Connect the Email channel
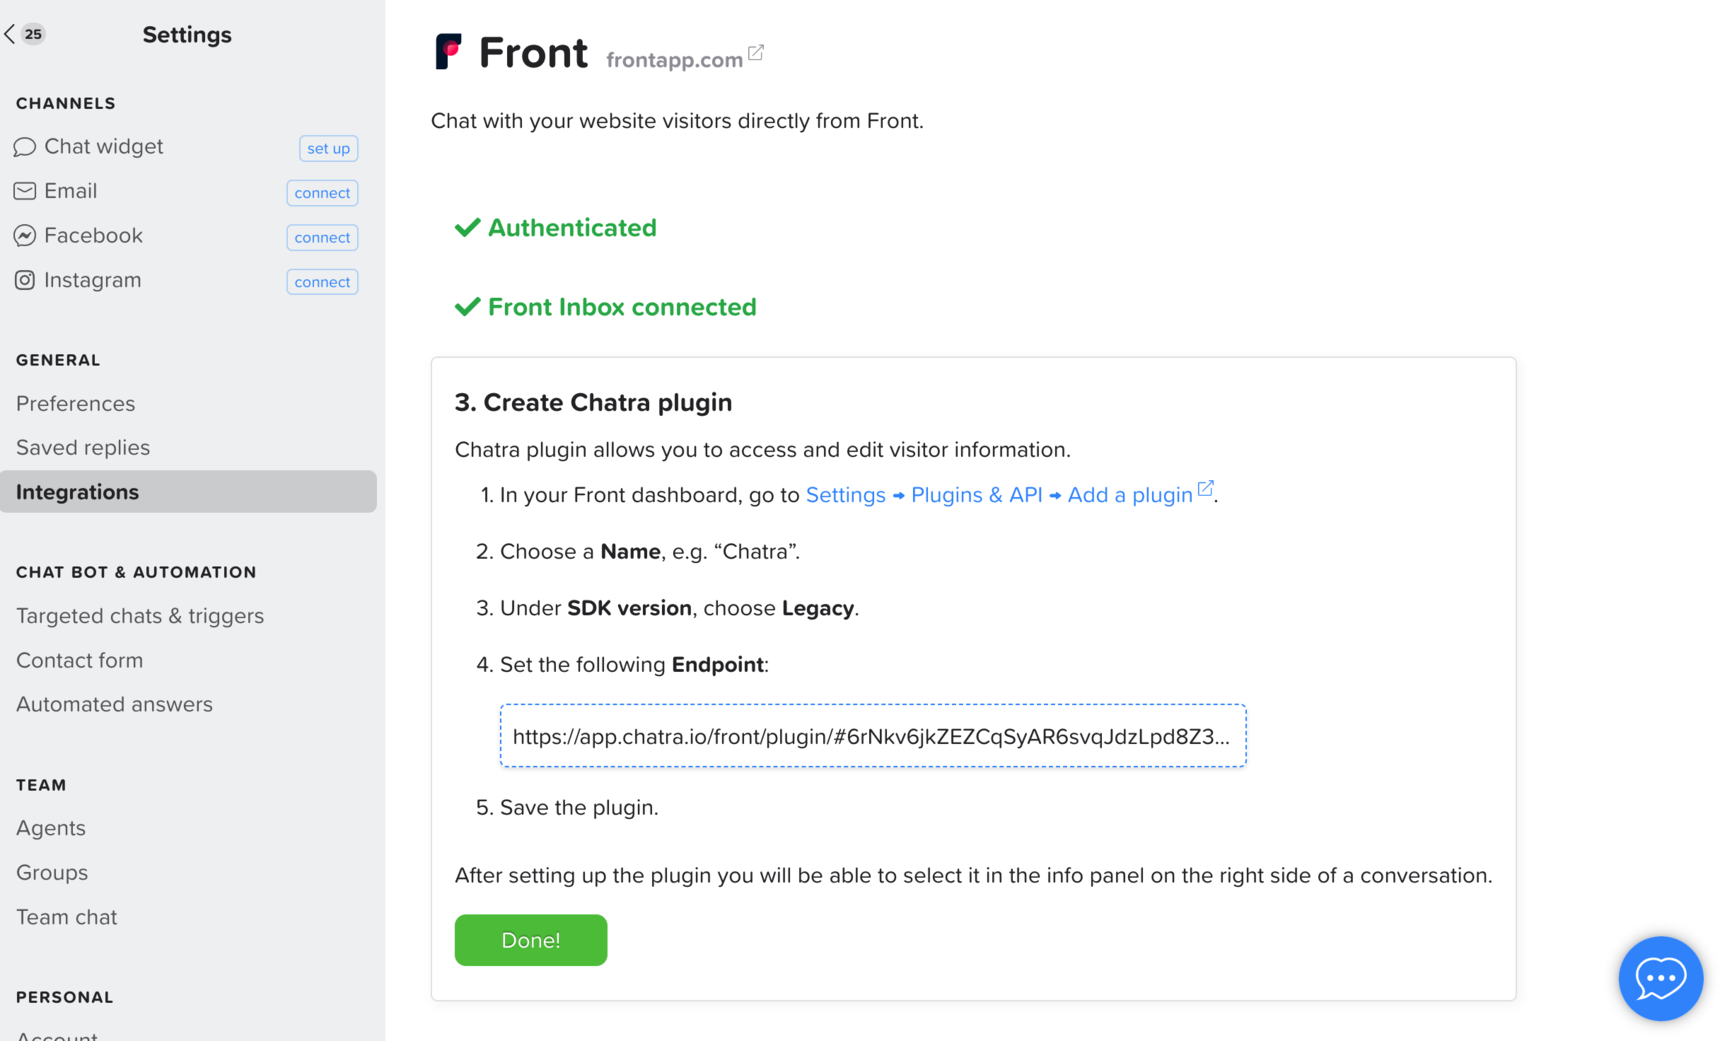 pos(322,193)
